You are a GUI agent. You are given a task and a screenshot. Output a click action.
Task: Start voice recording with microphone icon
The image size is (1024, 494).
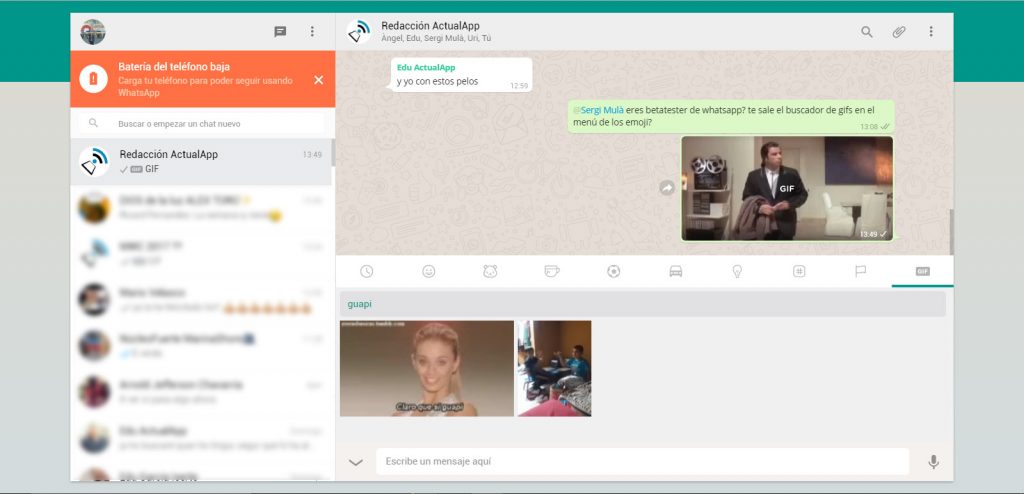tap(934, 462)
